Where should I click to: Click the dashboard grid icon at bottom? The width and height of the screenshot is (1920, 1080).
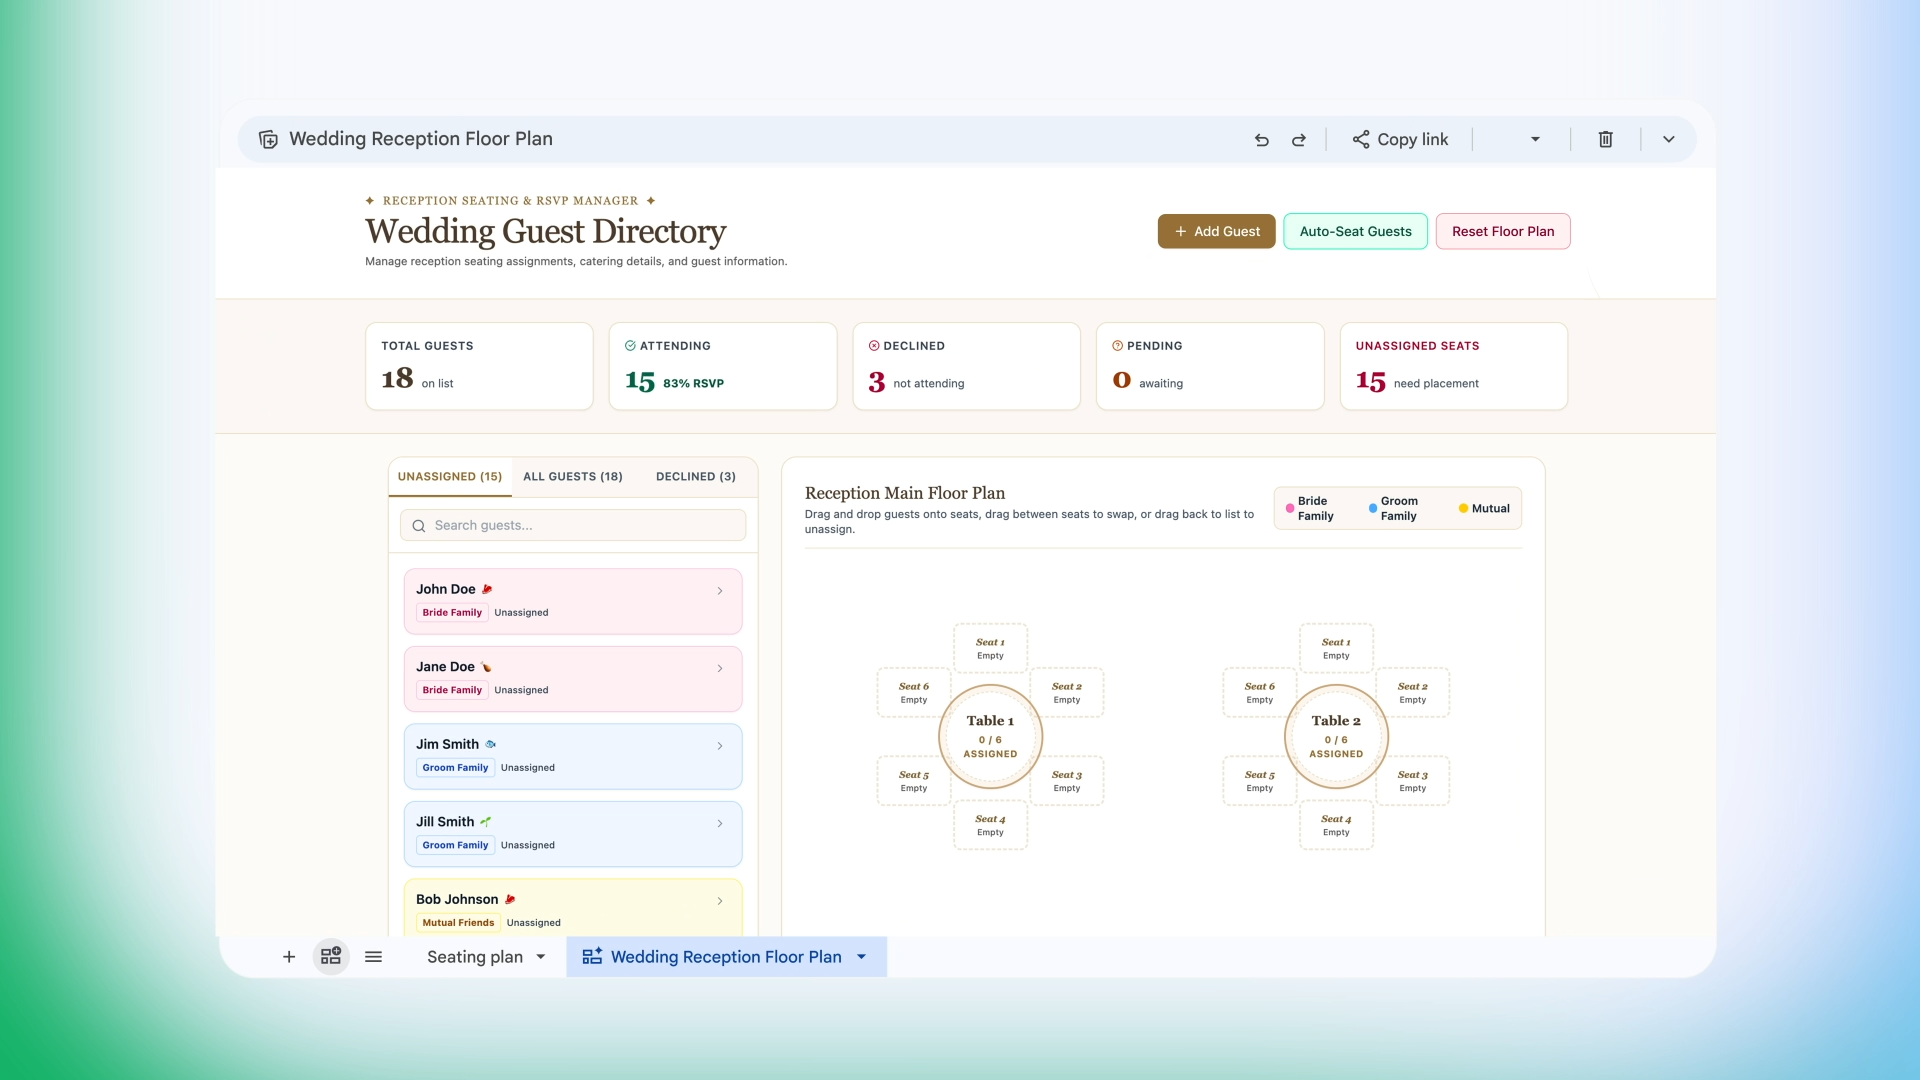tap(331, 957)
